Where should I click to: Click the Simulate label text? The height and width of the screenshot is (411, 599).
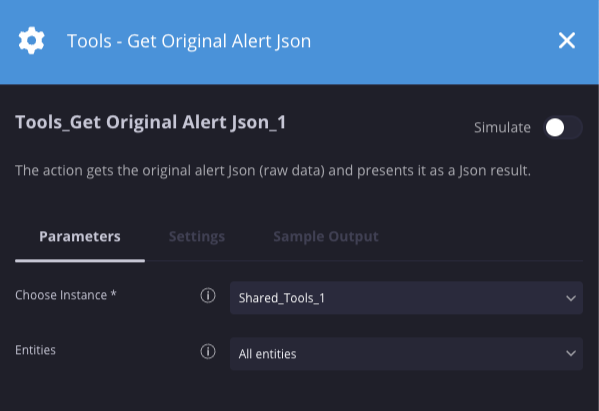click(502, 127)
